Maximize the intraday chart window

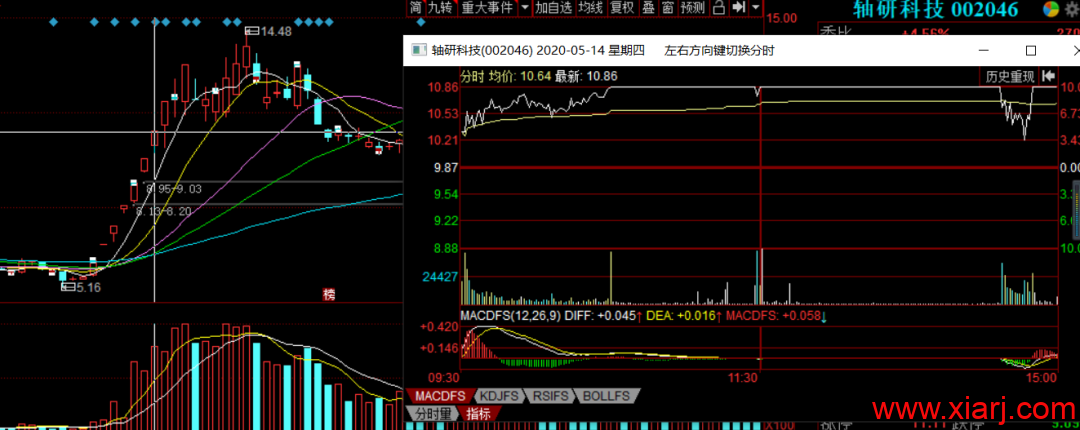click(x=1031, y=50)
